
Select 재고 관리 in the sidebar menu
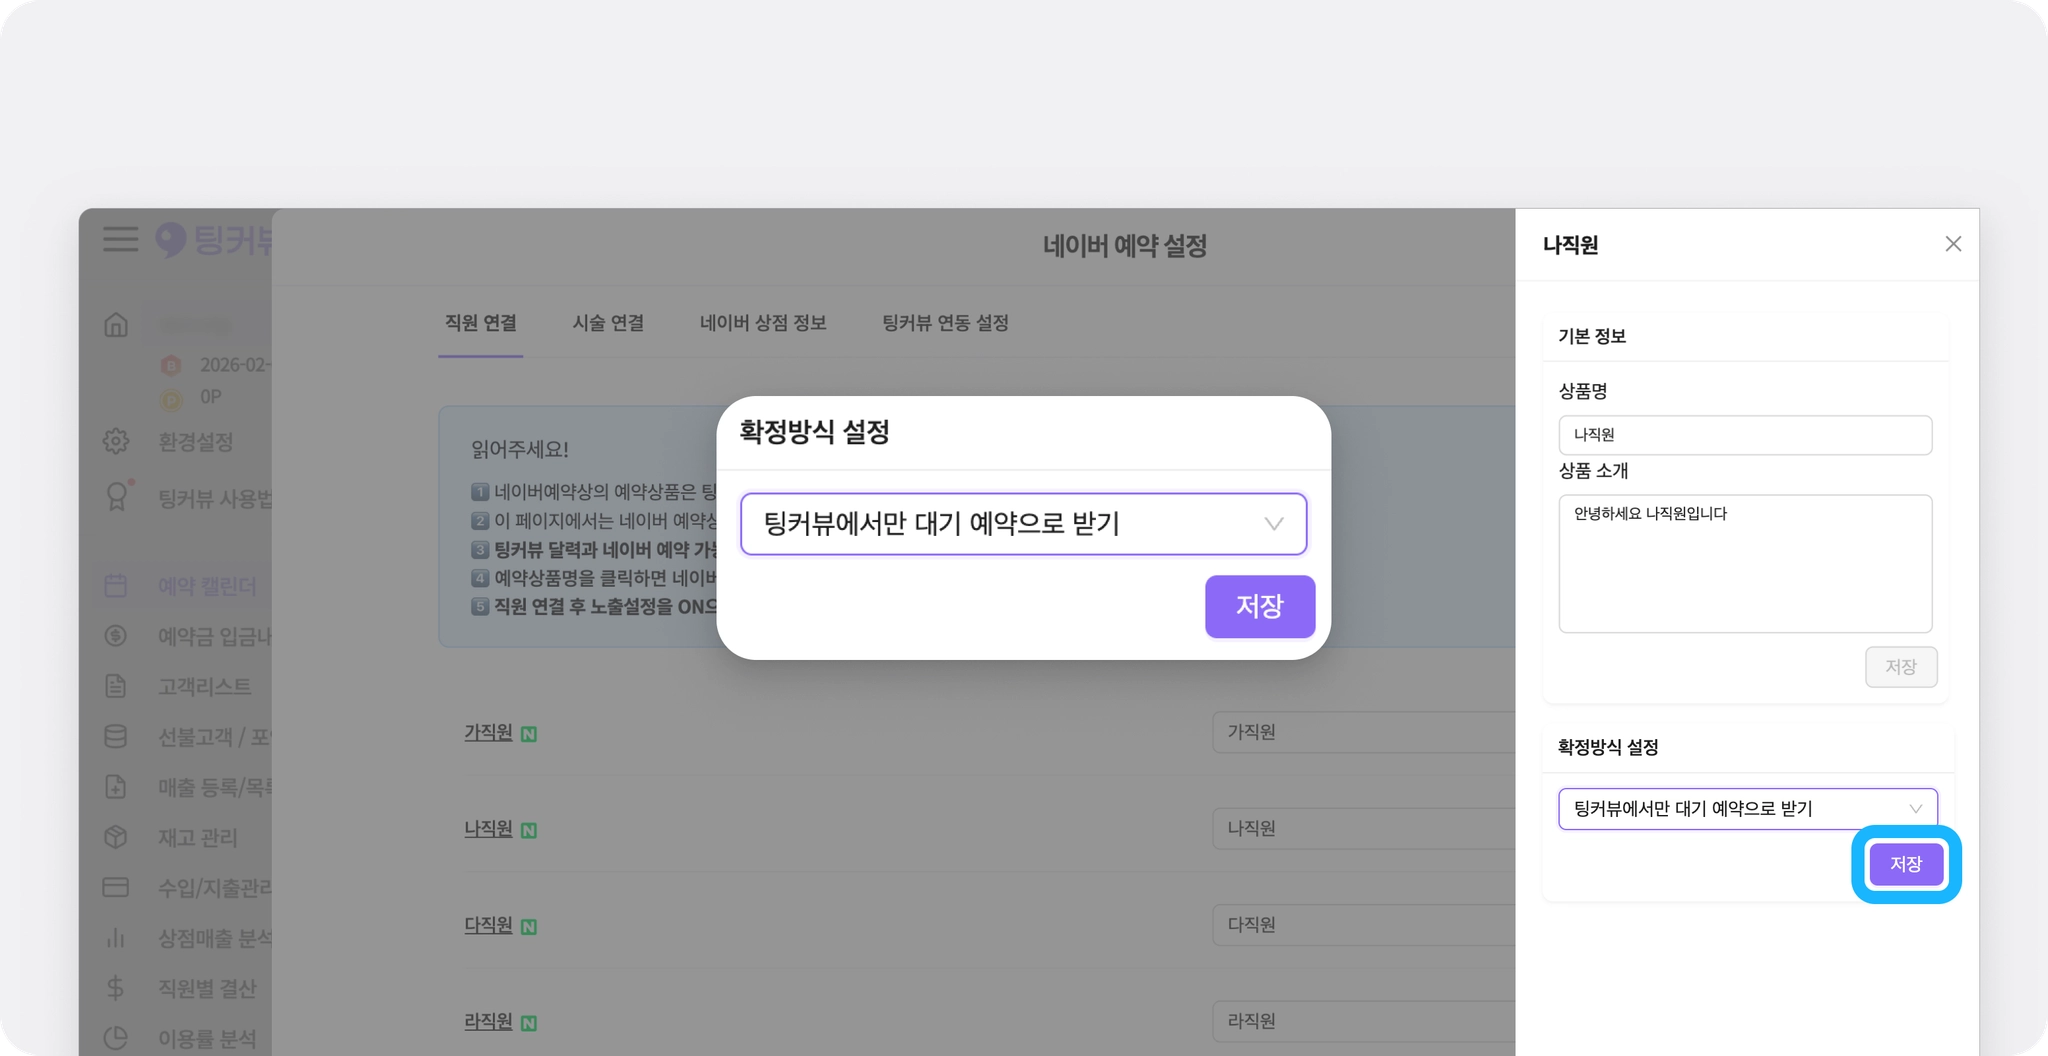pyautogui.click(x=198, y=837)
